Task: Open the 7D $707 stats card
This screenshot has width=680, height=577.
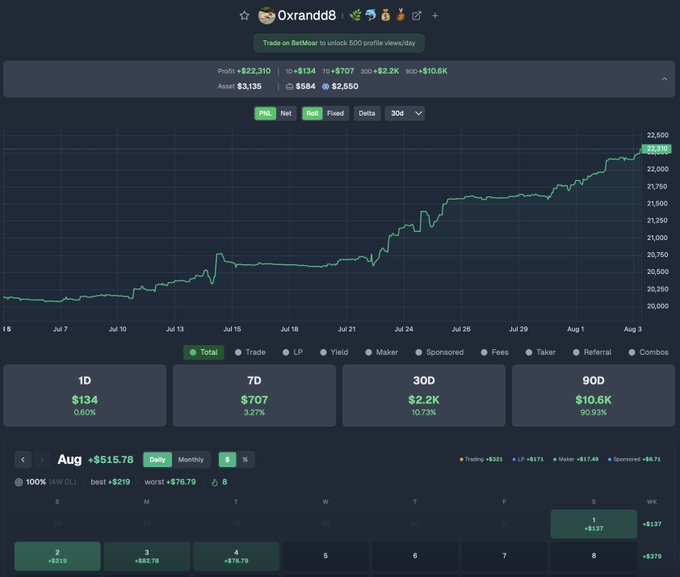Action: tap(254, 395)
